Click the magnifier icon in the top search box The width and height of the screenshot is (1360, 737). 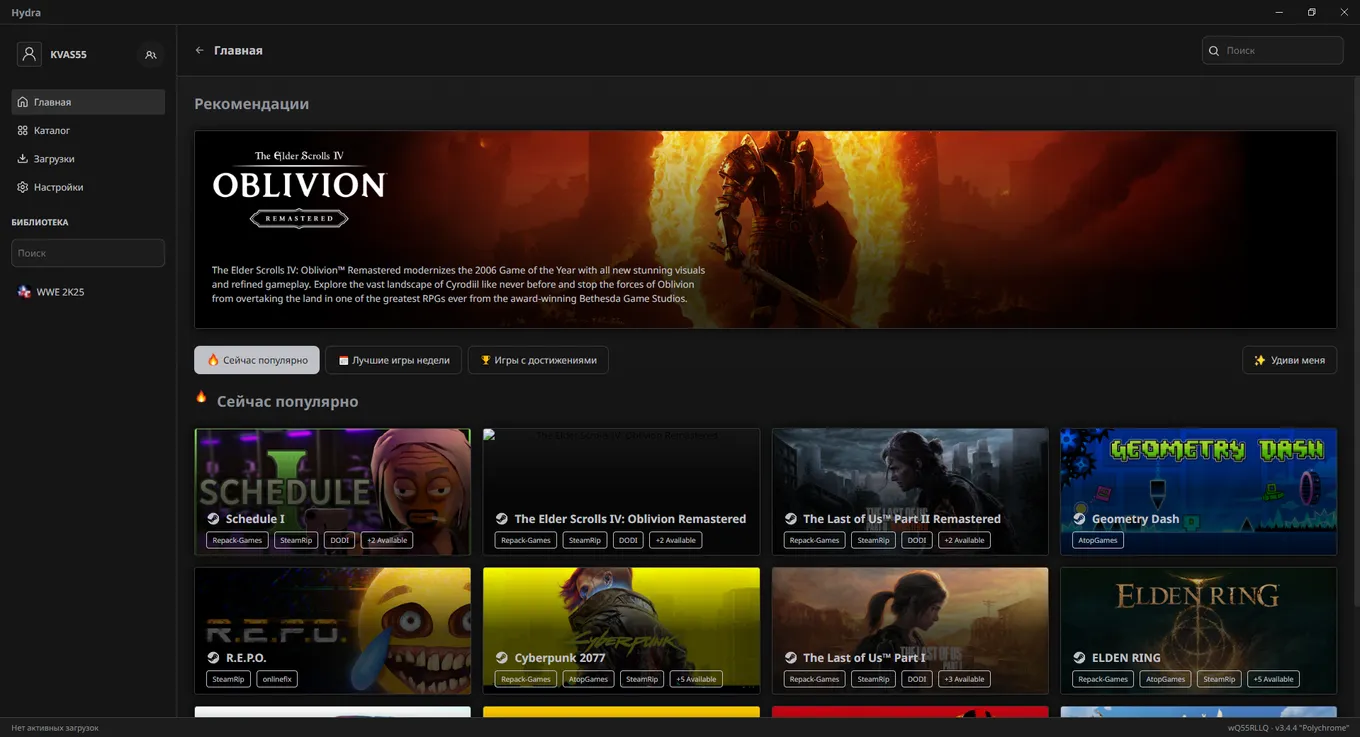tap(1214, 50)
